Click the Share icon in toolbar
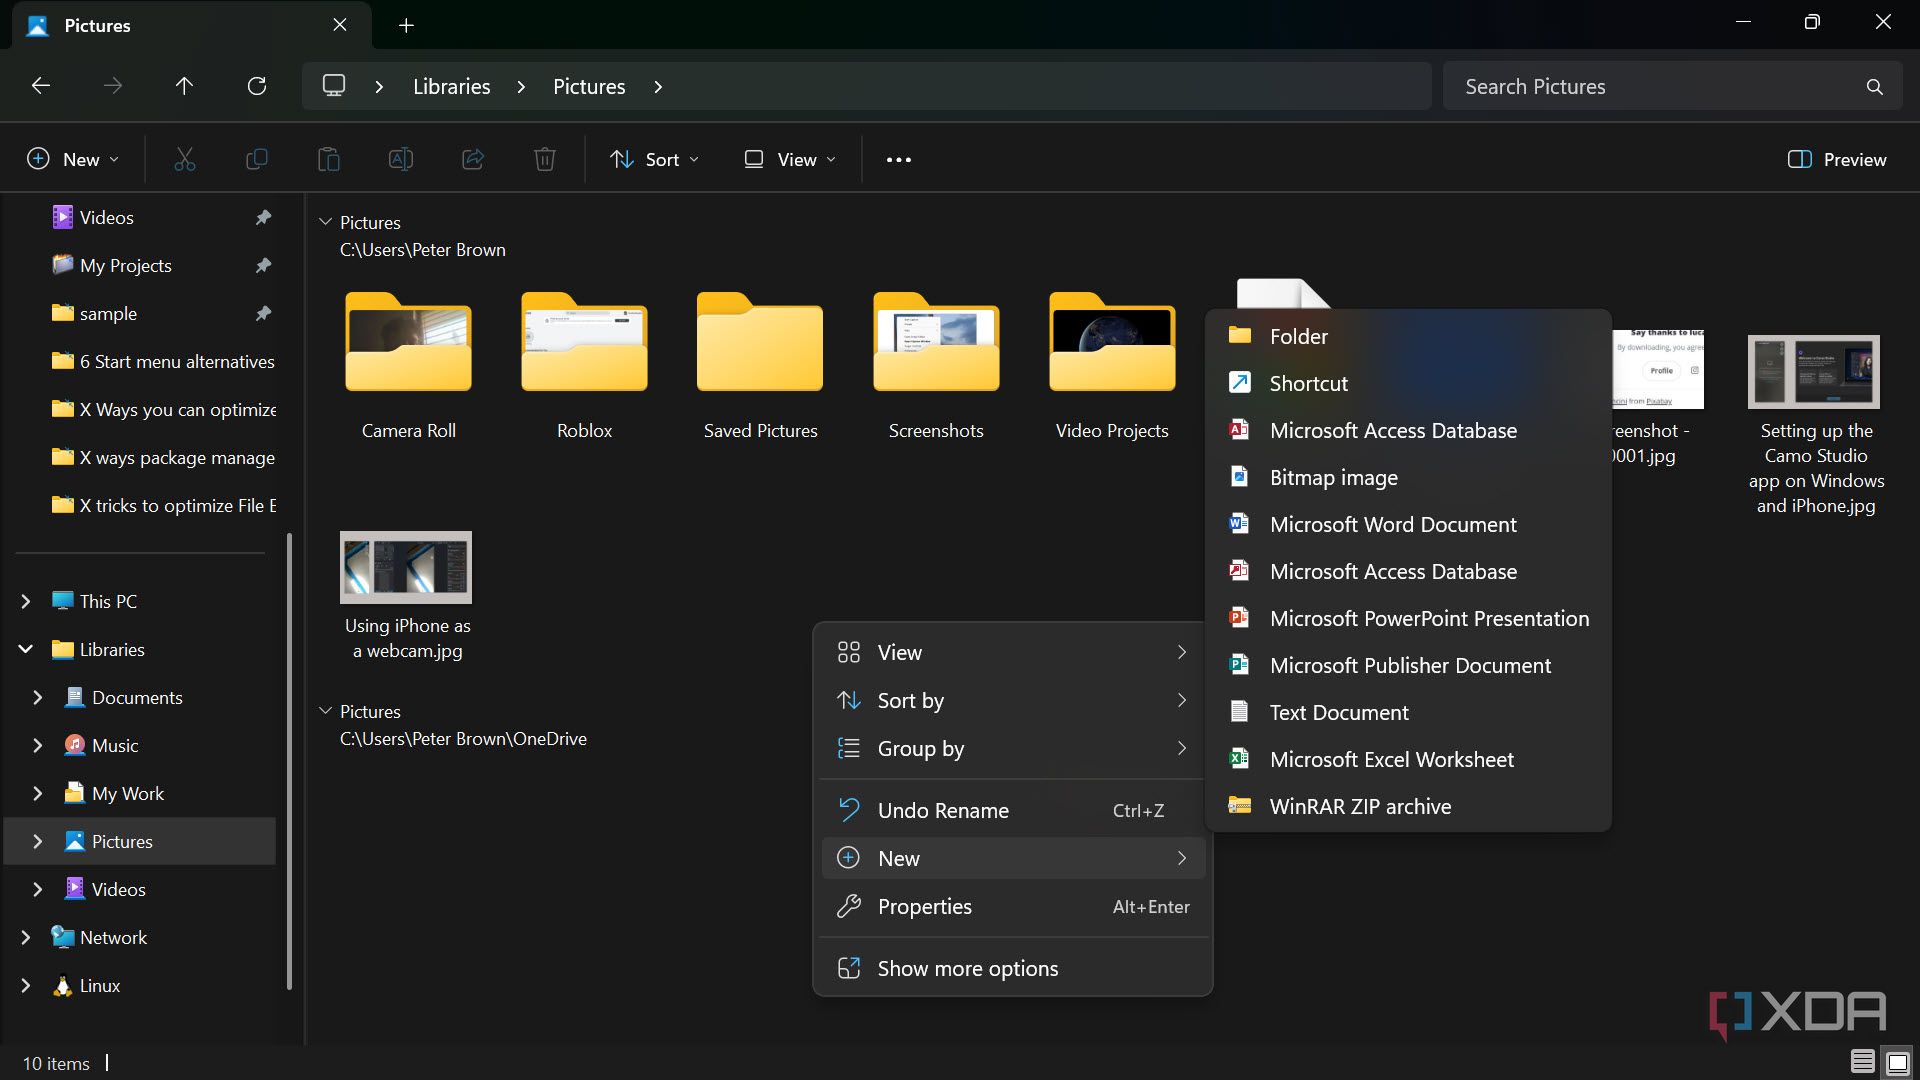The height and width of the screenshot is (1080, 1920). click(x=473, y=159)
